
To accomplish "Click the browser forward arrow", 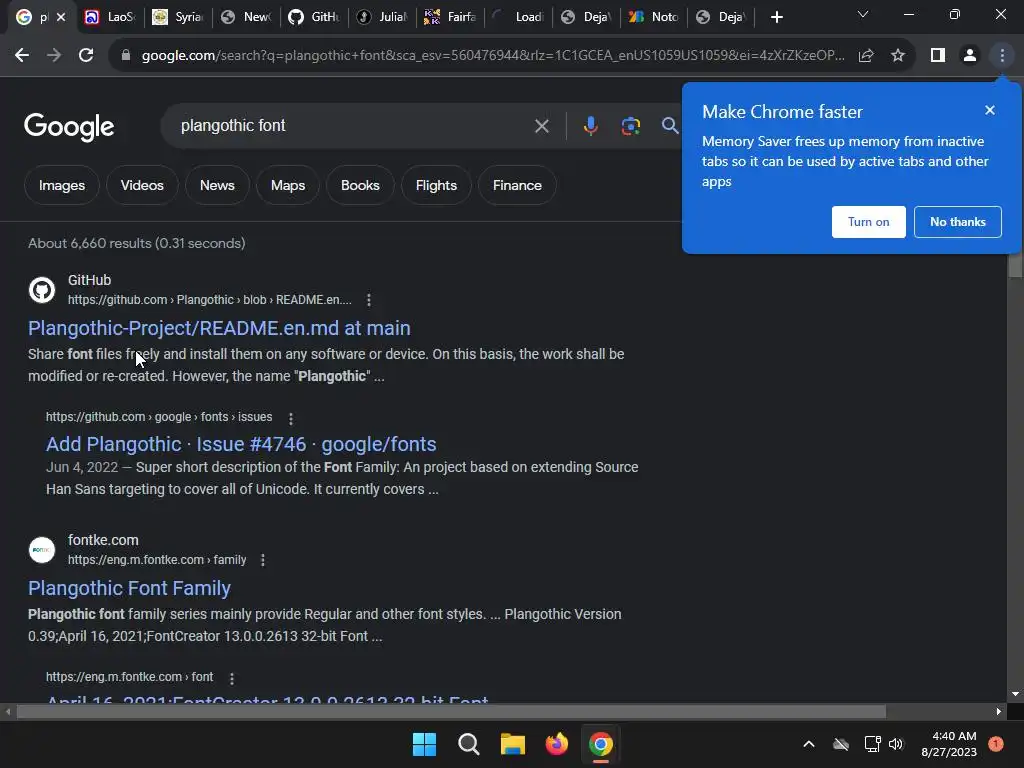I will click(54, 56).
